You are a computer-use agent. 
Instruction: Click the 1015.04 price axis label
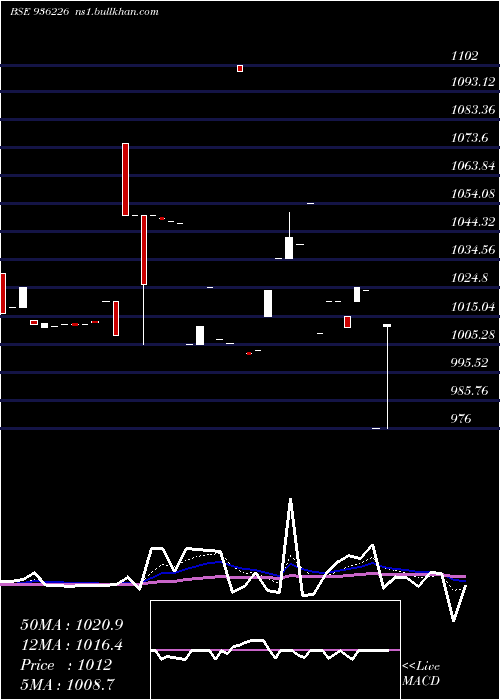473,307
